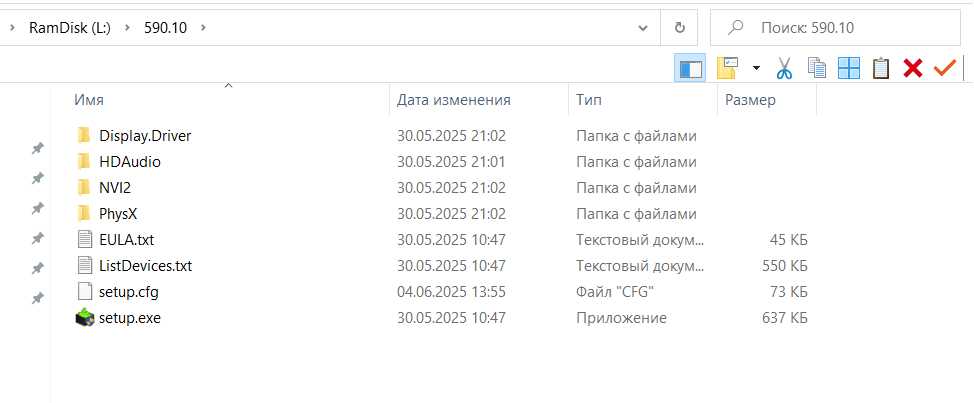Click date 30.05.2025 21:01 of HDAudio
This screenshot has height=403, width=974.
click(x=452, y=162)
